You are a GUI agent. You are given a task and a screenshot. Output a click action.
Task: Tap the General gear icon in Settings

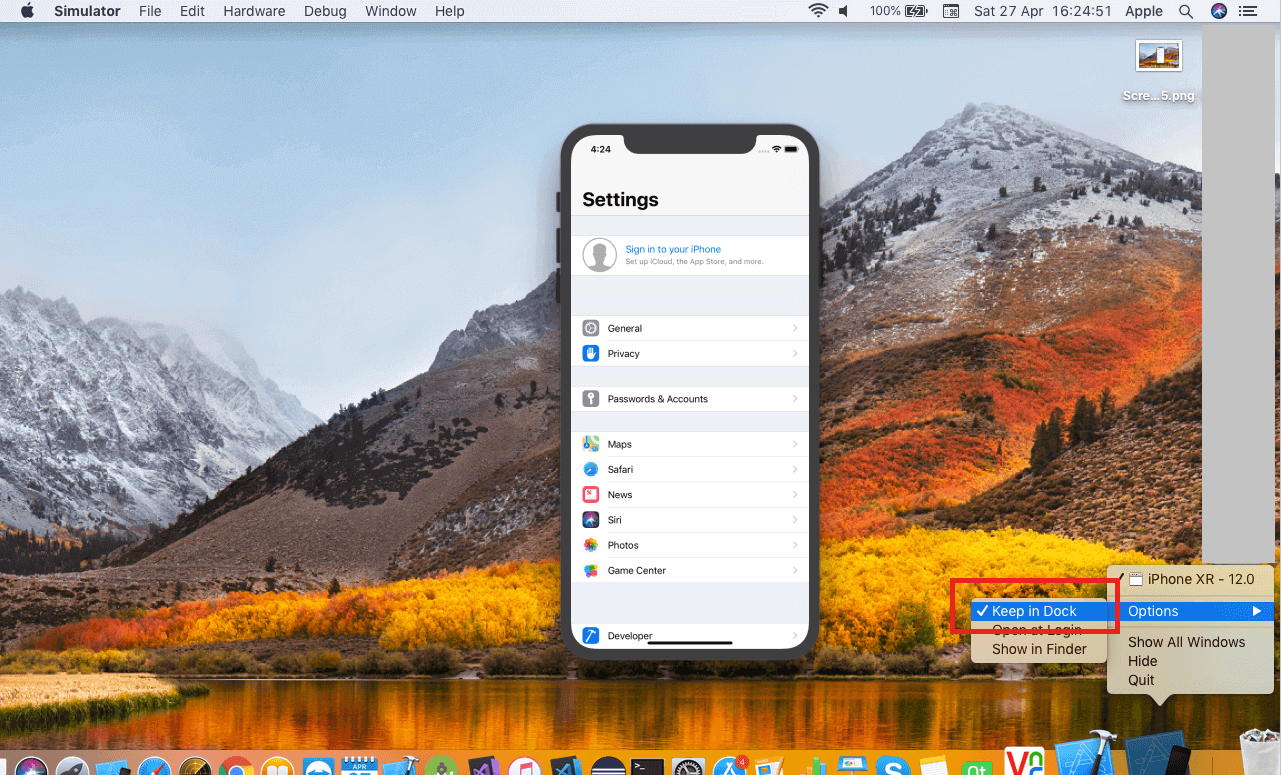(591, 328)
